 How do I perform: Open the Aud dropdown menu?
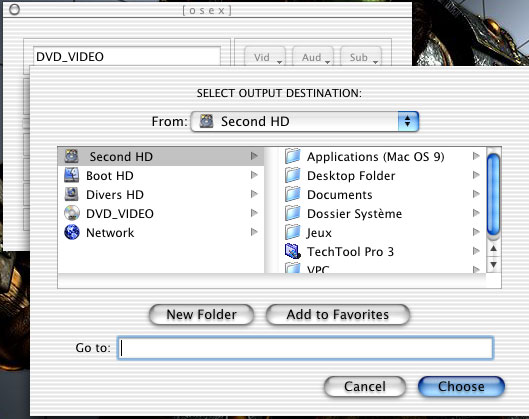313,57
